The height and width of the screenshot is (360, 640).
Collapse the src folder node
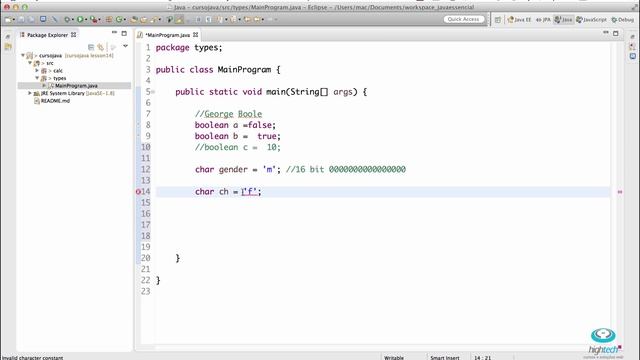coord(30,63)
